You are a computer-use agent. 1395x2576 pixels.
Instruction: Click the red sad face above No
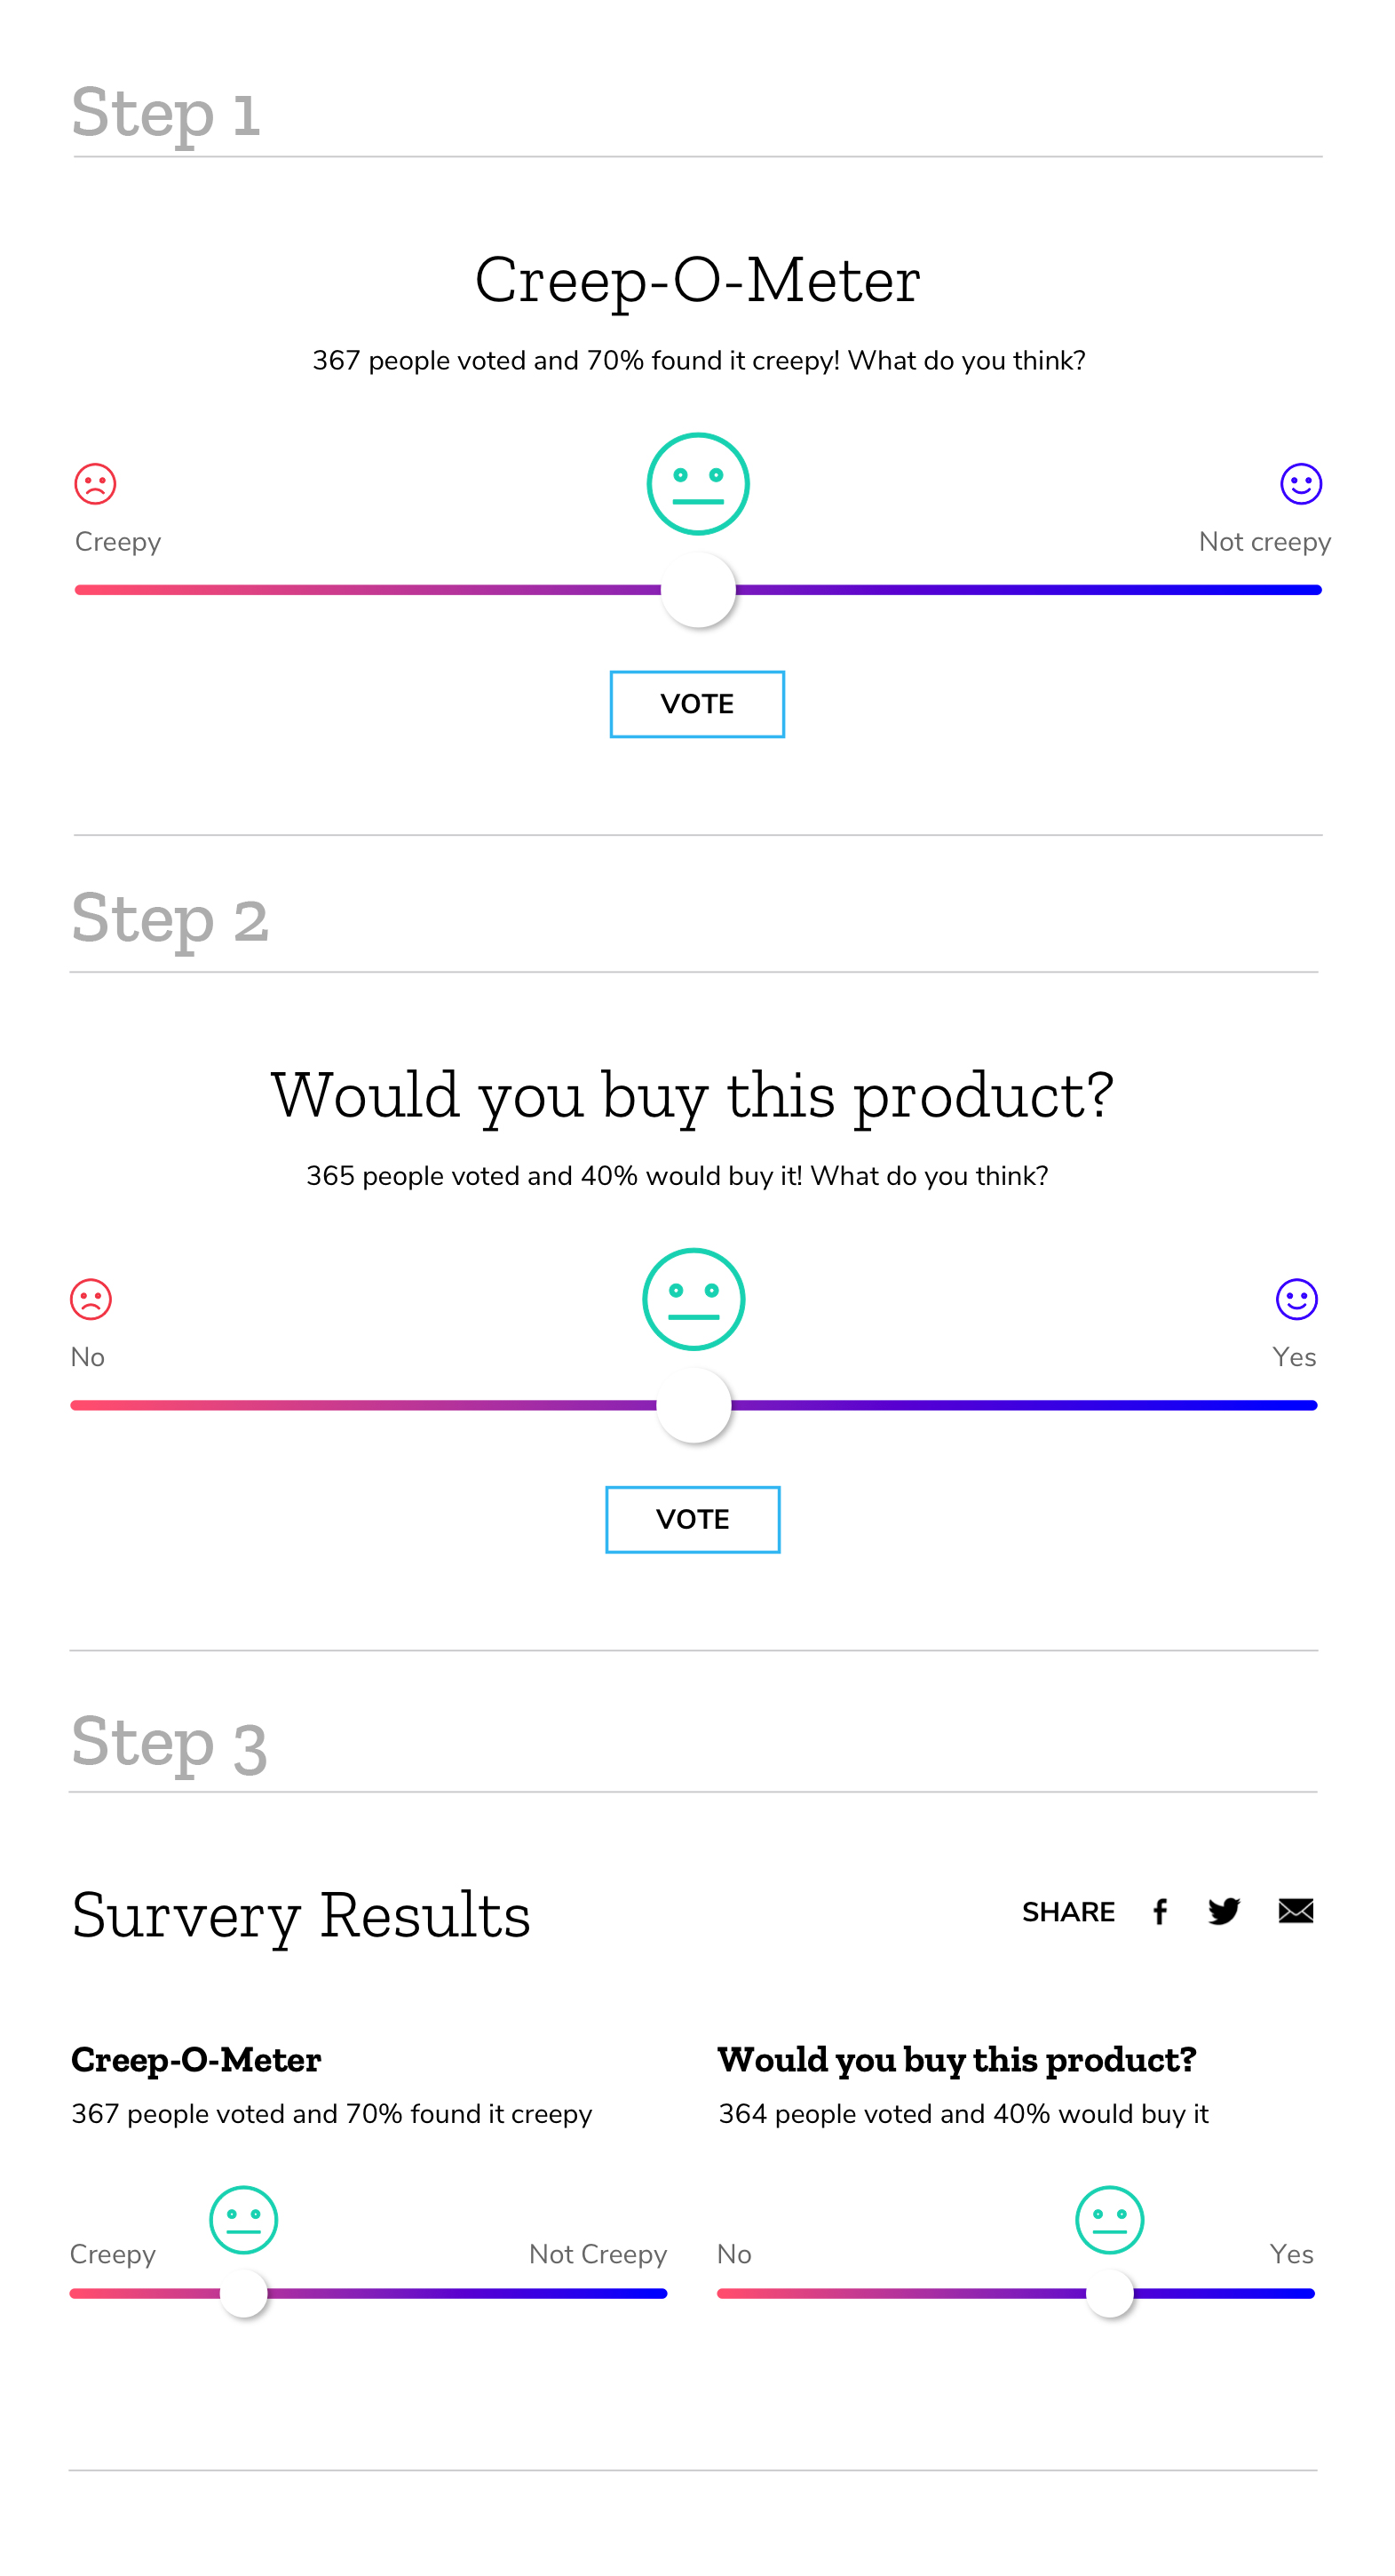point(91,1299)
